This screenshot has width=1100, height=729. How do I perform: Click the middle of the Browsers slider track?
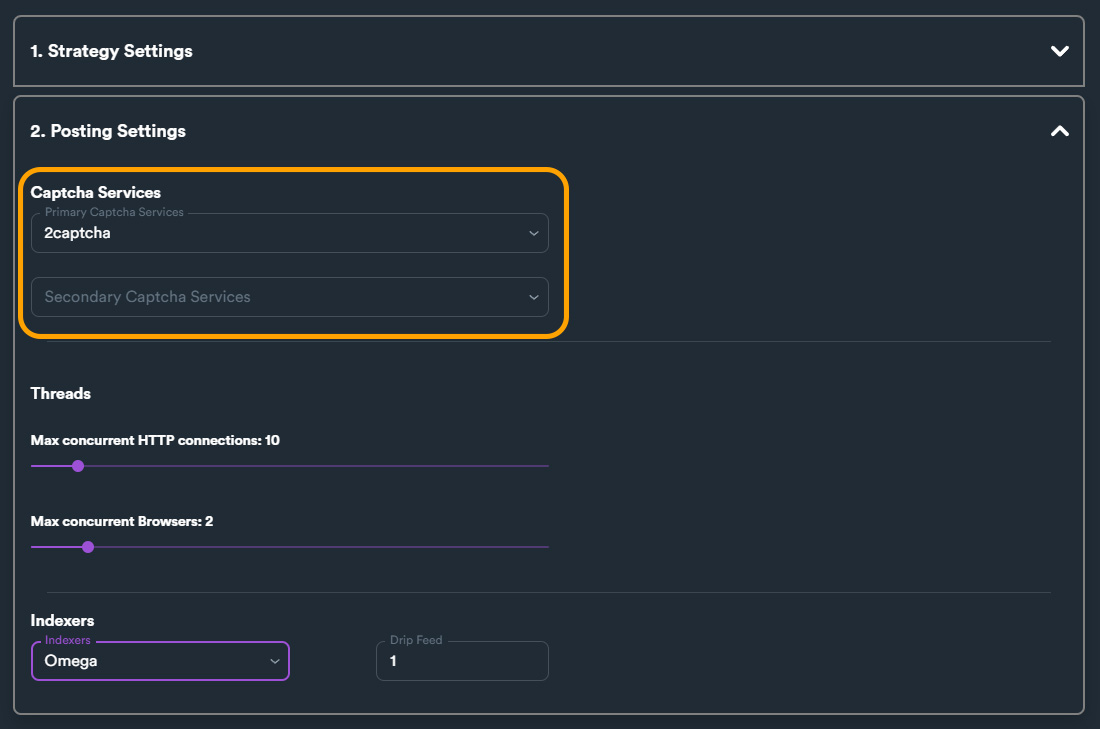pos(290,547)
